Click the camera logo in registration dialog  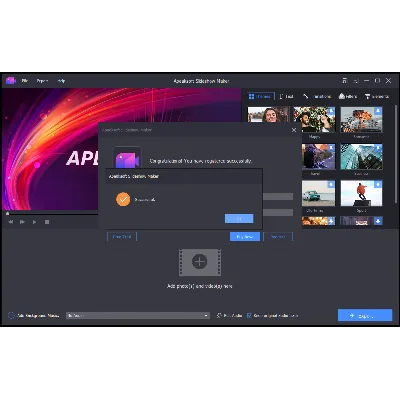pos(127,160)
